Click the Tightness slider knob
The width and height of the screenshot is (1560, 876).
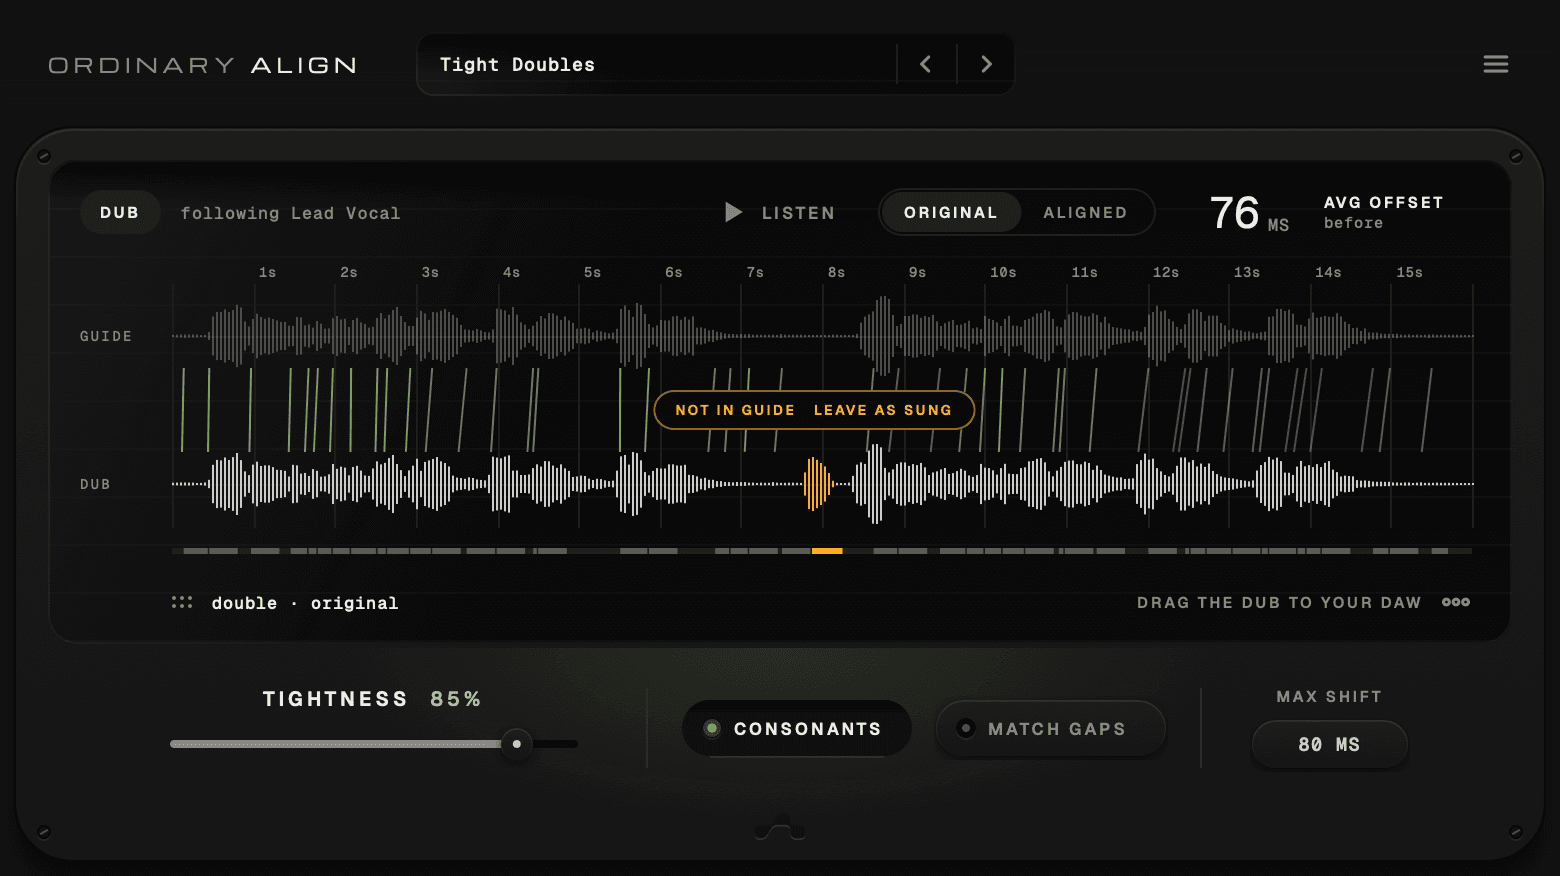click(516, 744)
